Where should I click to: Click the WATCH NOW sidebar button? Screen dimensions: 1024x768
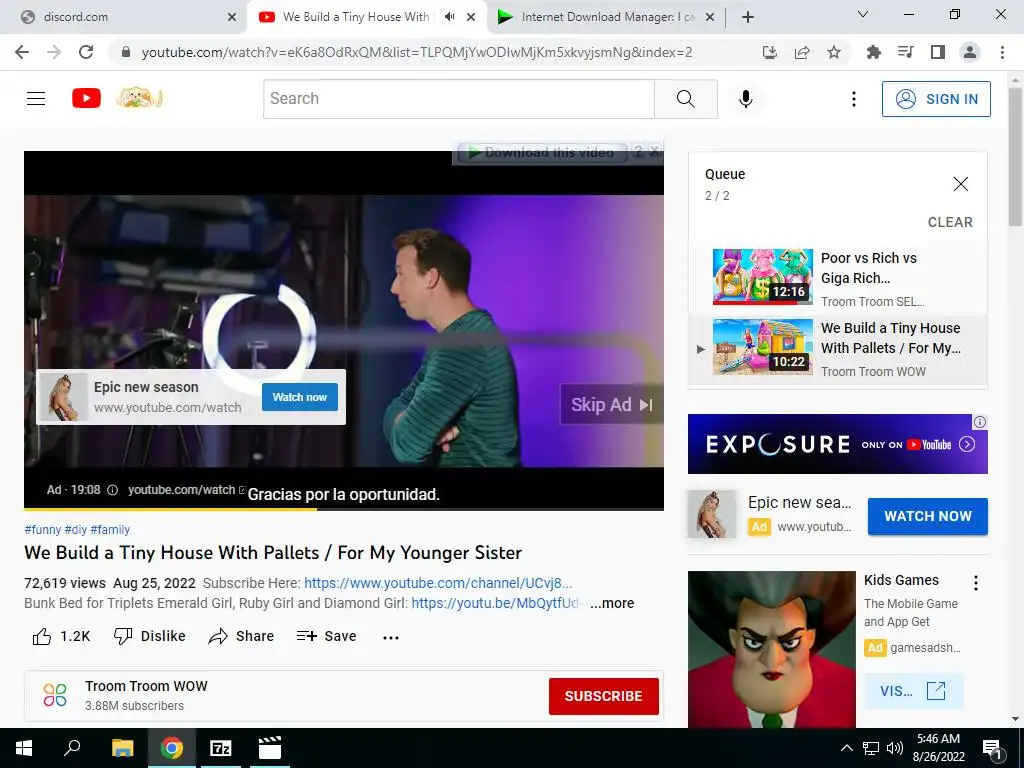927,516
